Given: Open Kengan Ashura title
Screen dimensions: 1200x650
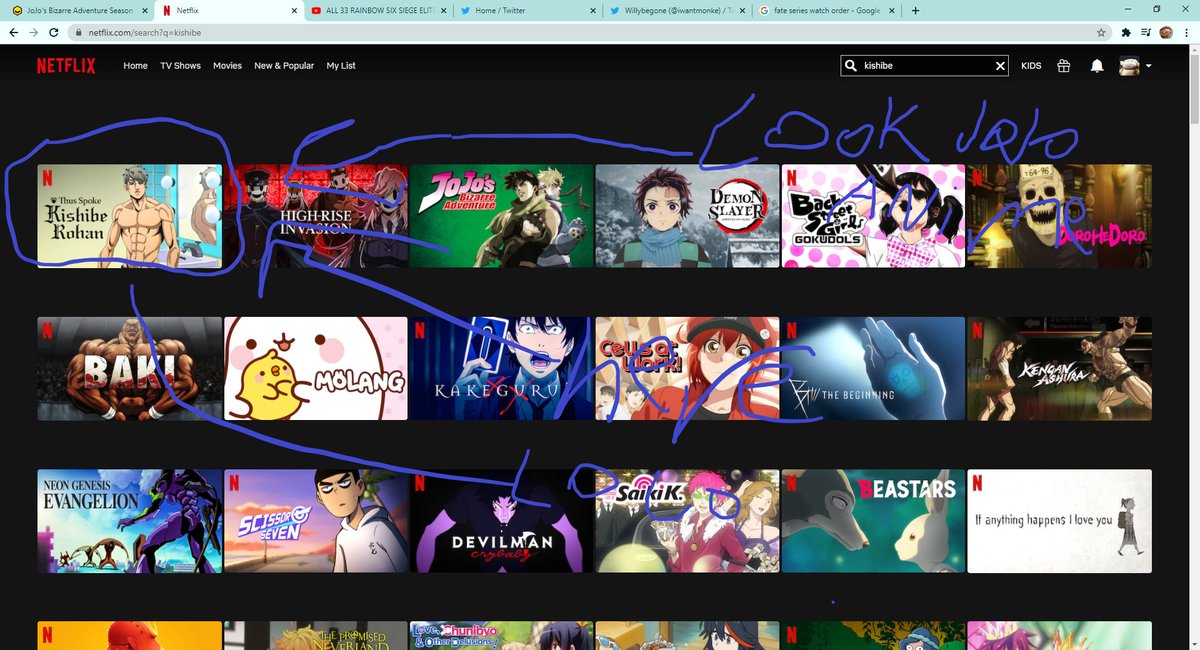Looking at the screenshot, I should (1060, 369).
